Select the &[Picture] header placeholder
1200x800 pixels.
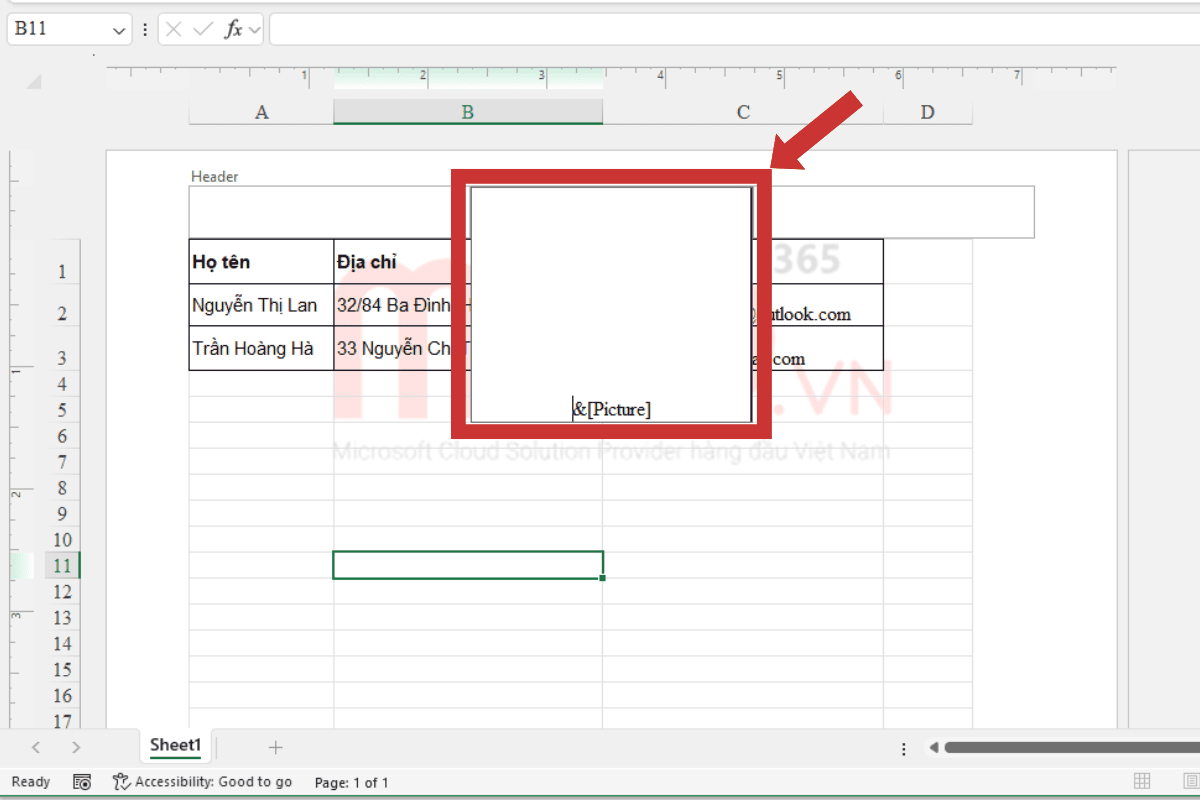612,408
